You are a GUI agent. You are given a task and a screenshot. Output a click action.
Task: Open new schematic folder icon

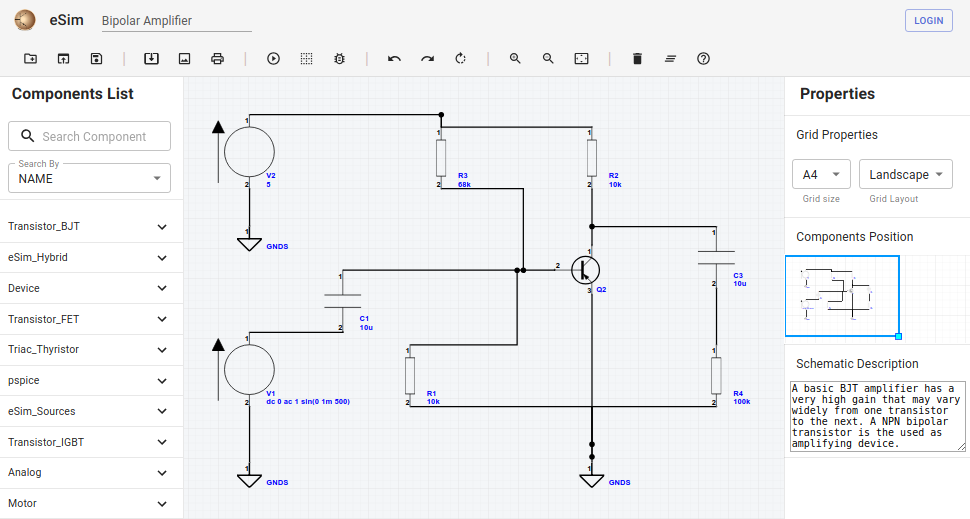tap(30, 59)
